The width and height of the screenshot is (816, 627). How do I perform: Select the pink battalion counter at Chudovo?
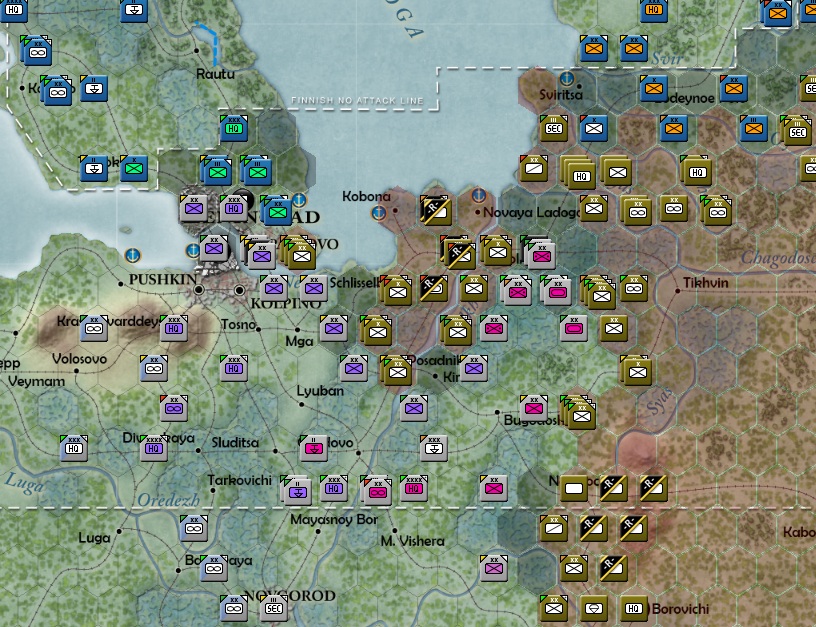pyautogui.click(x=314, y=448)
